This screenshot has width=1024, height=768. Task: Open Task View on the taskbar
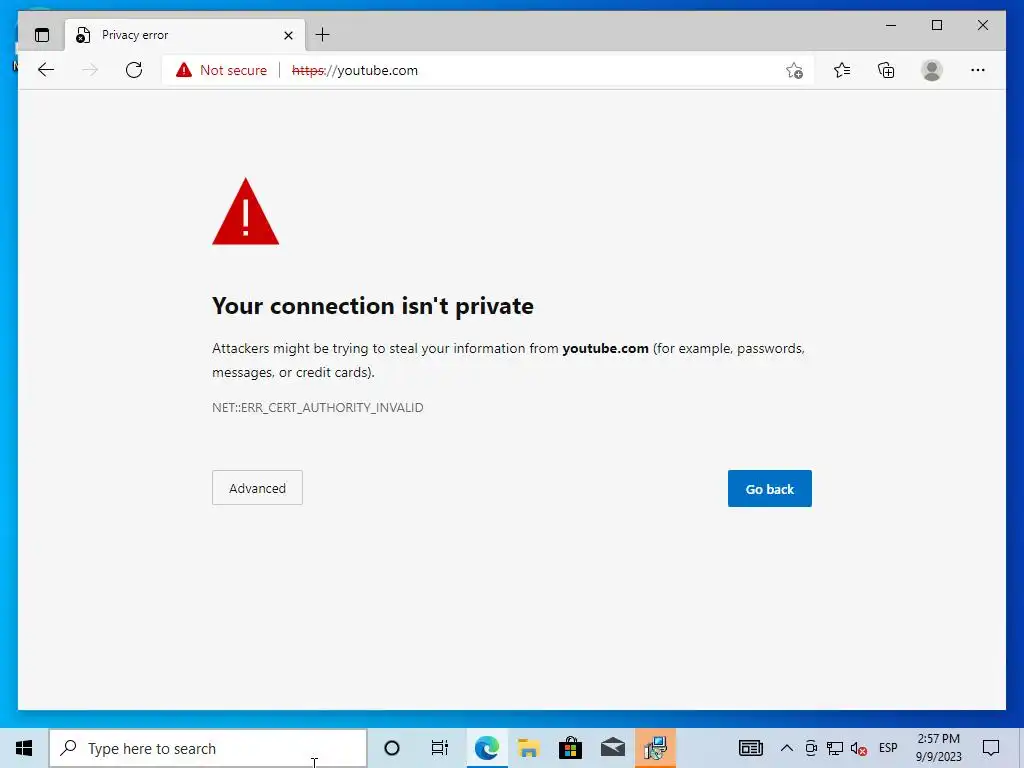440,748
